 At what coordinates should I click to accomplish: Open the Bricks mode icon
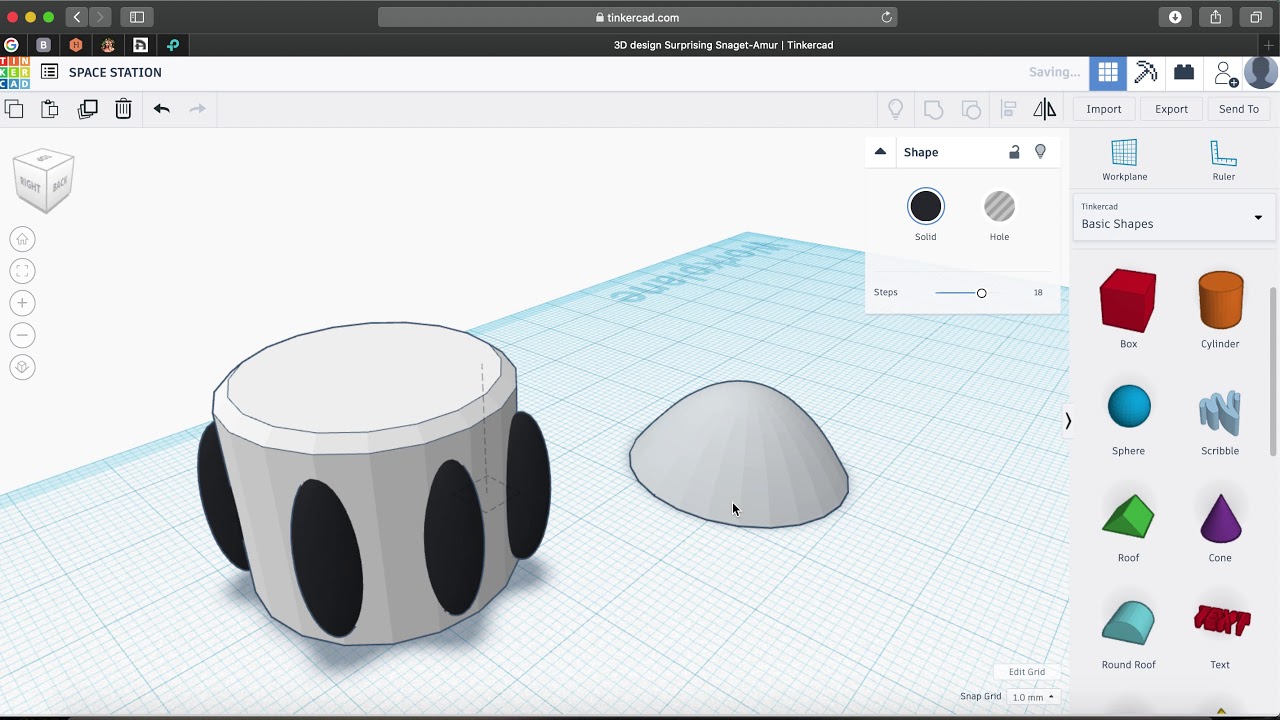point(1184,72)
